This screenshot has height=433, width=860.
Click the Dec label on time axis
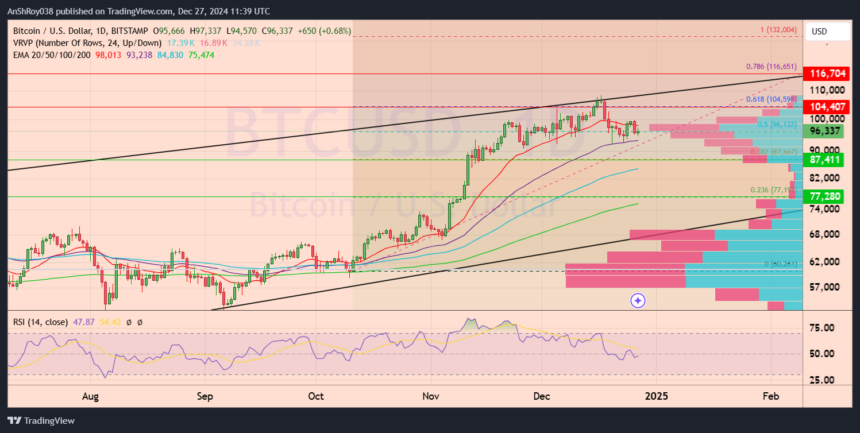542,396
